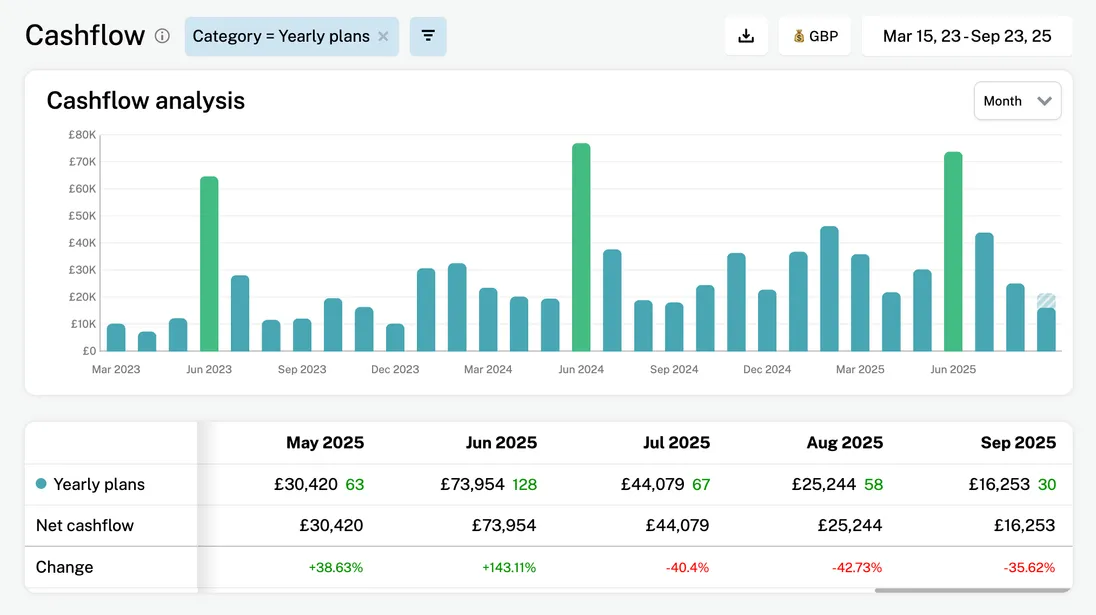Select the Sep 2025 column header
The image size is (1096, 615).
(x=1020, y=442)
